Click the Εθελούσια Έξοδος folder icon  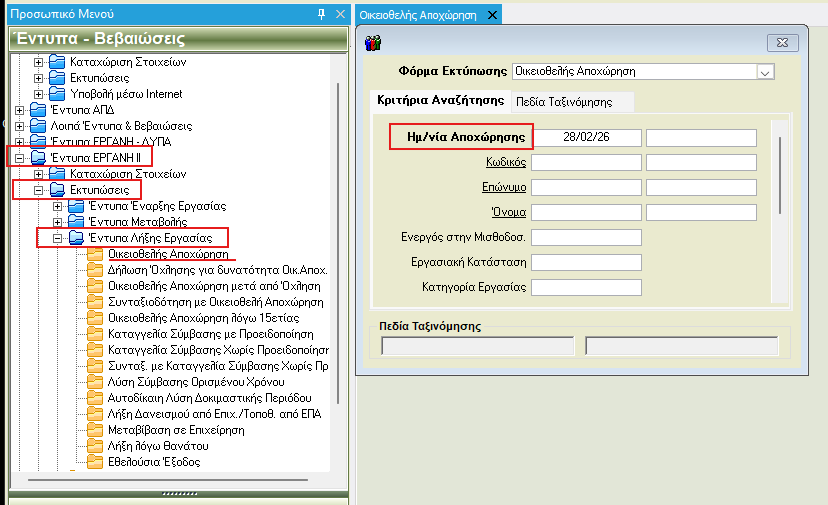click(95, 462)
